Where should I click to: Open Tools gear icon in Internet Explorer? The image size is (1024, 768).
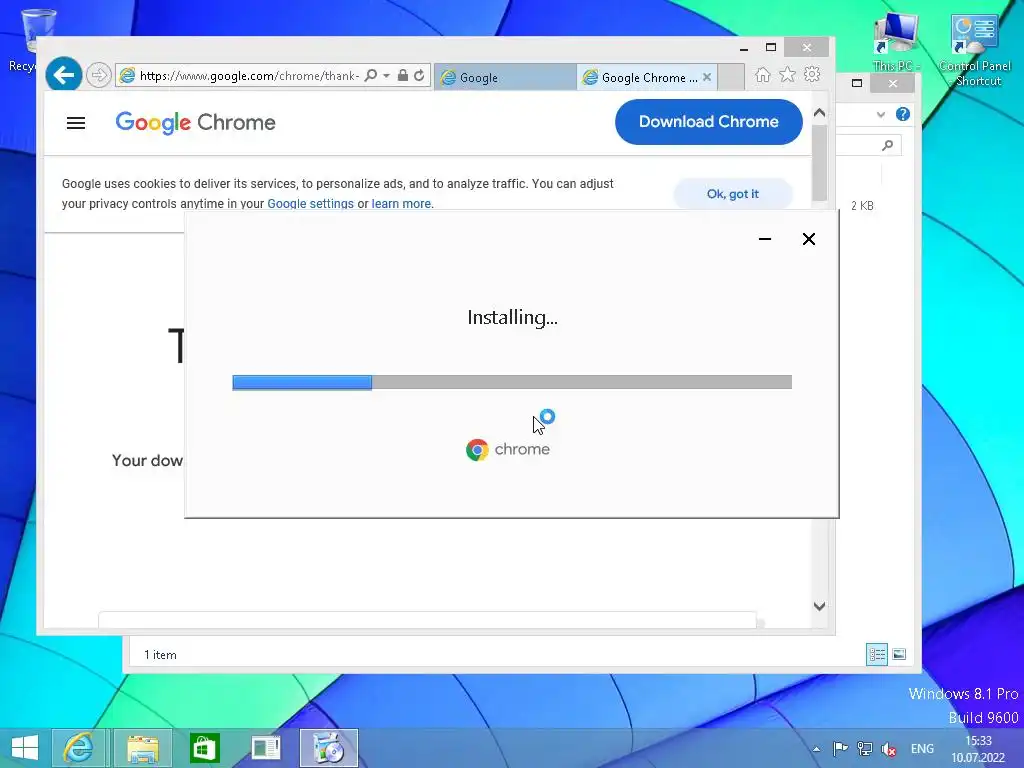pos(812,74)
